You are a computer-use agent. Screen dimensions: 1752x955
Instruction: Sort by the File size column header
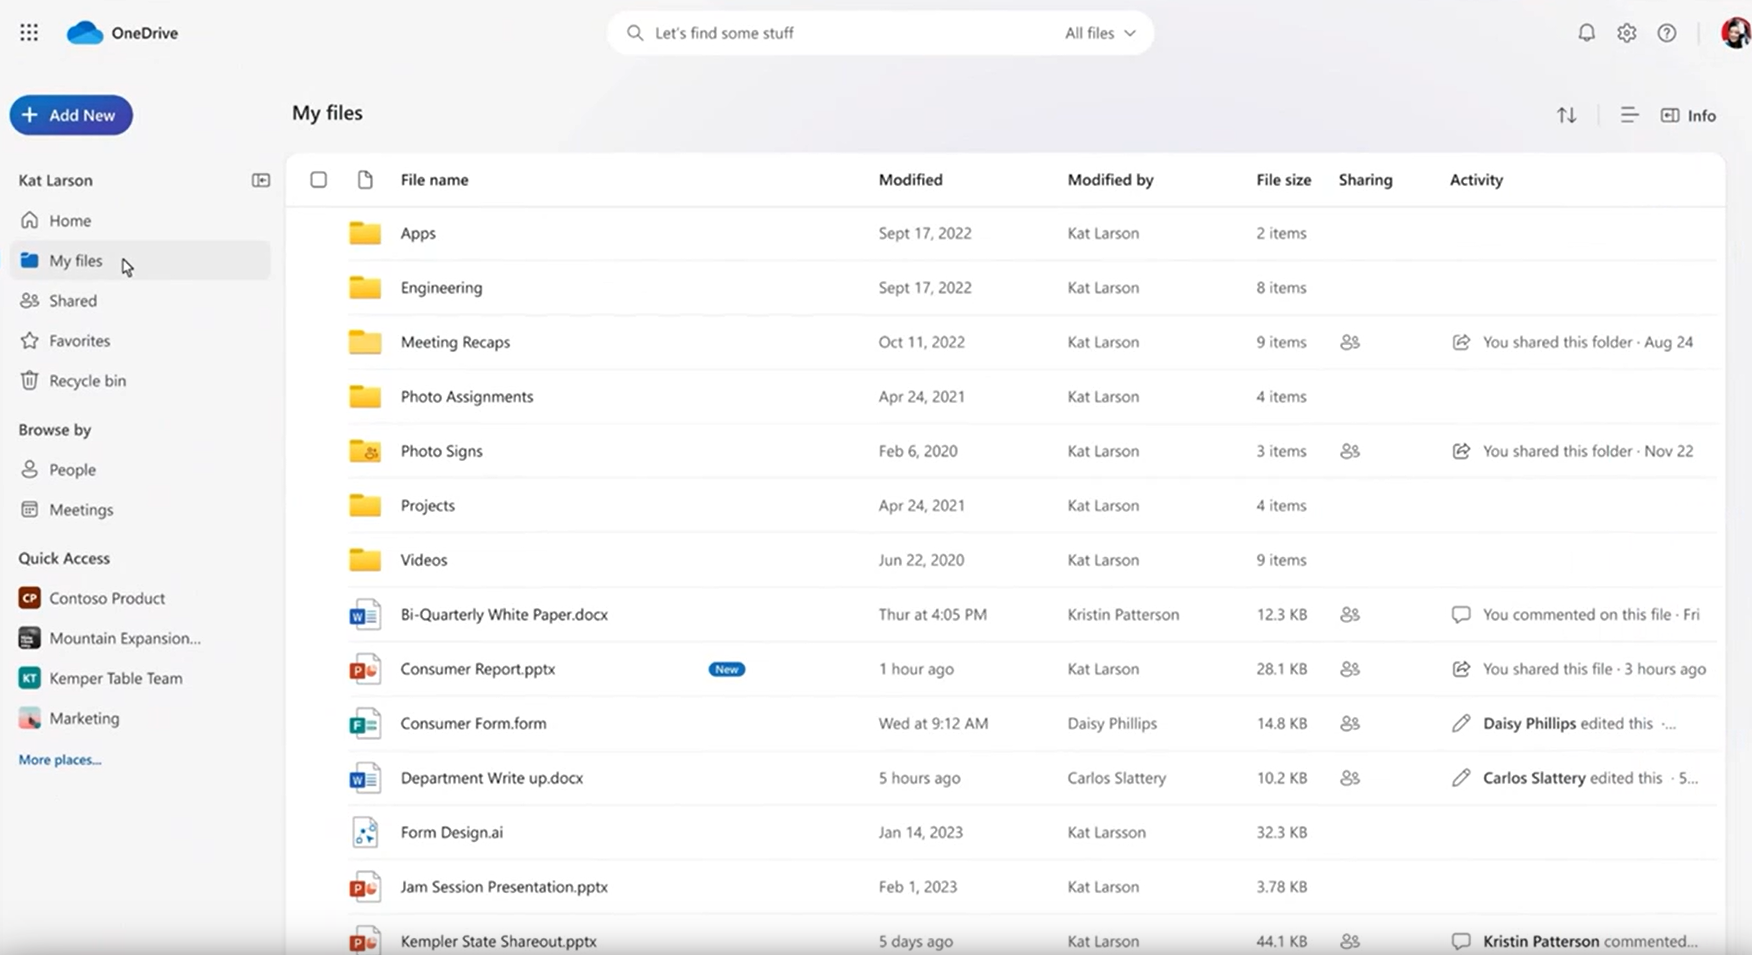(1283, 180)
